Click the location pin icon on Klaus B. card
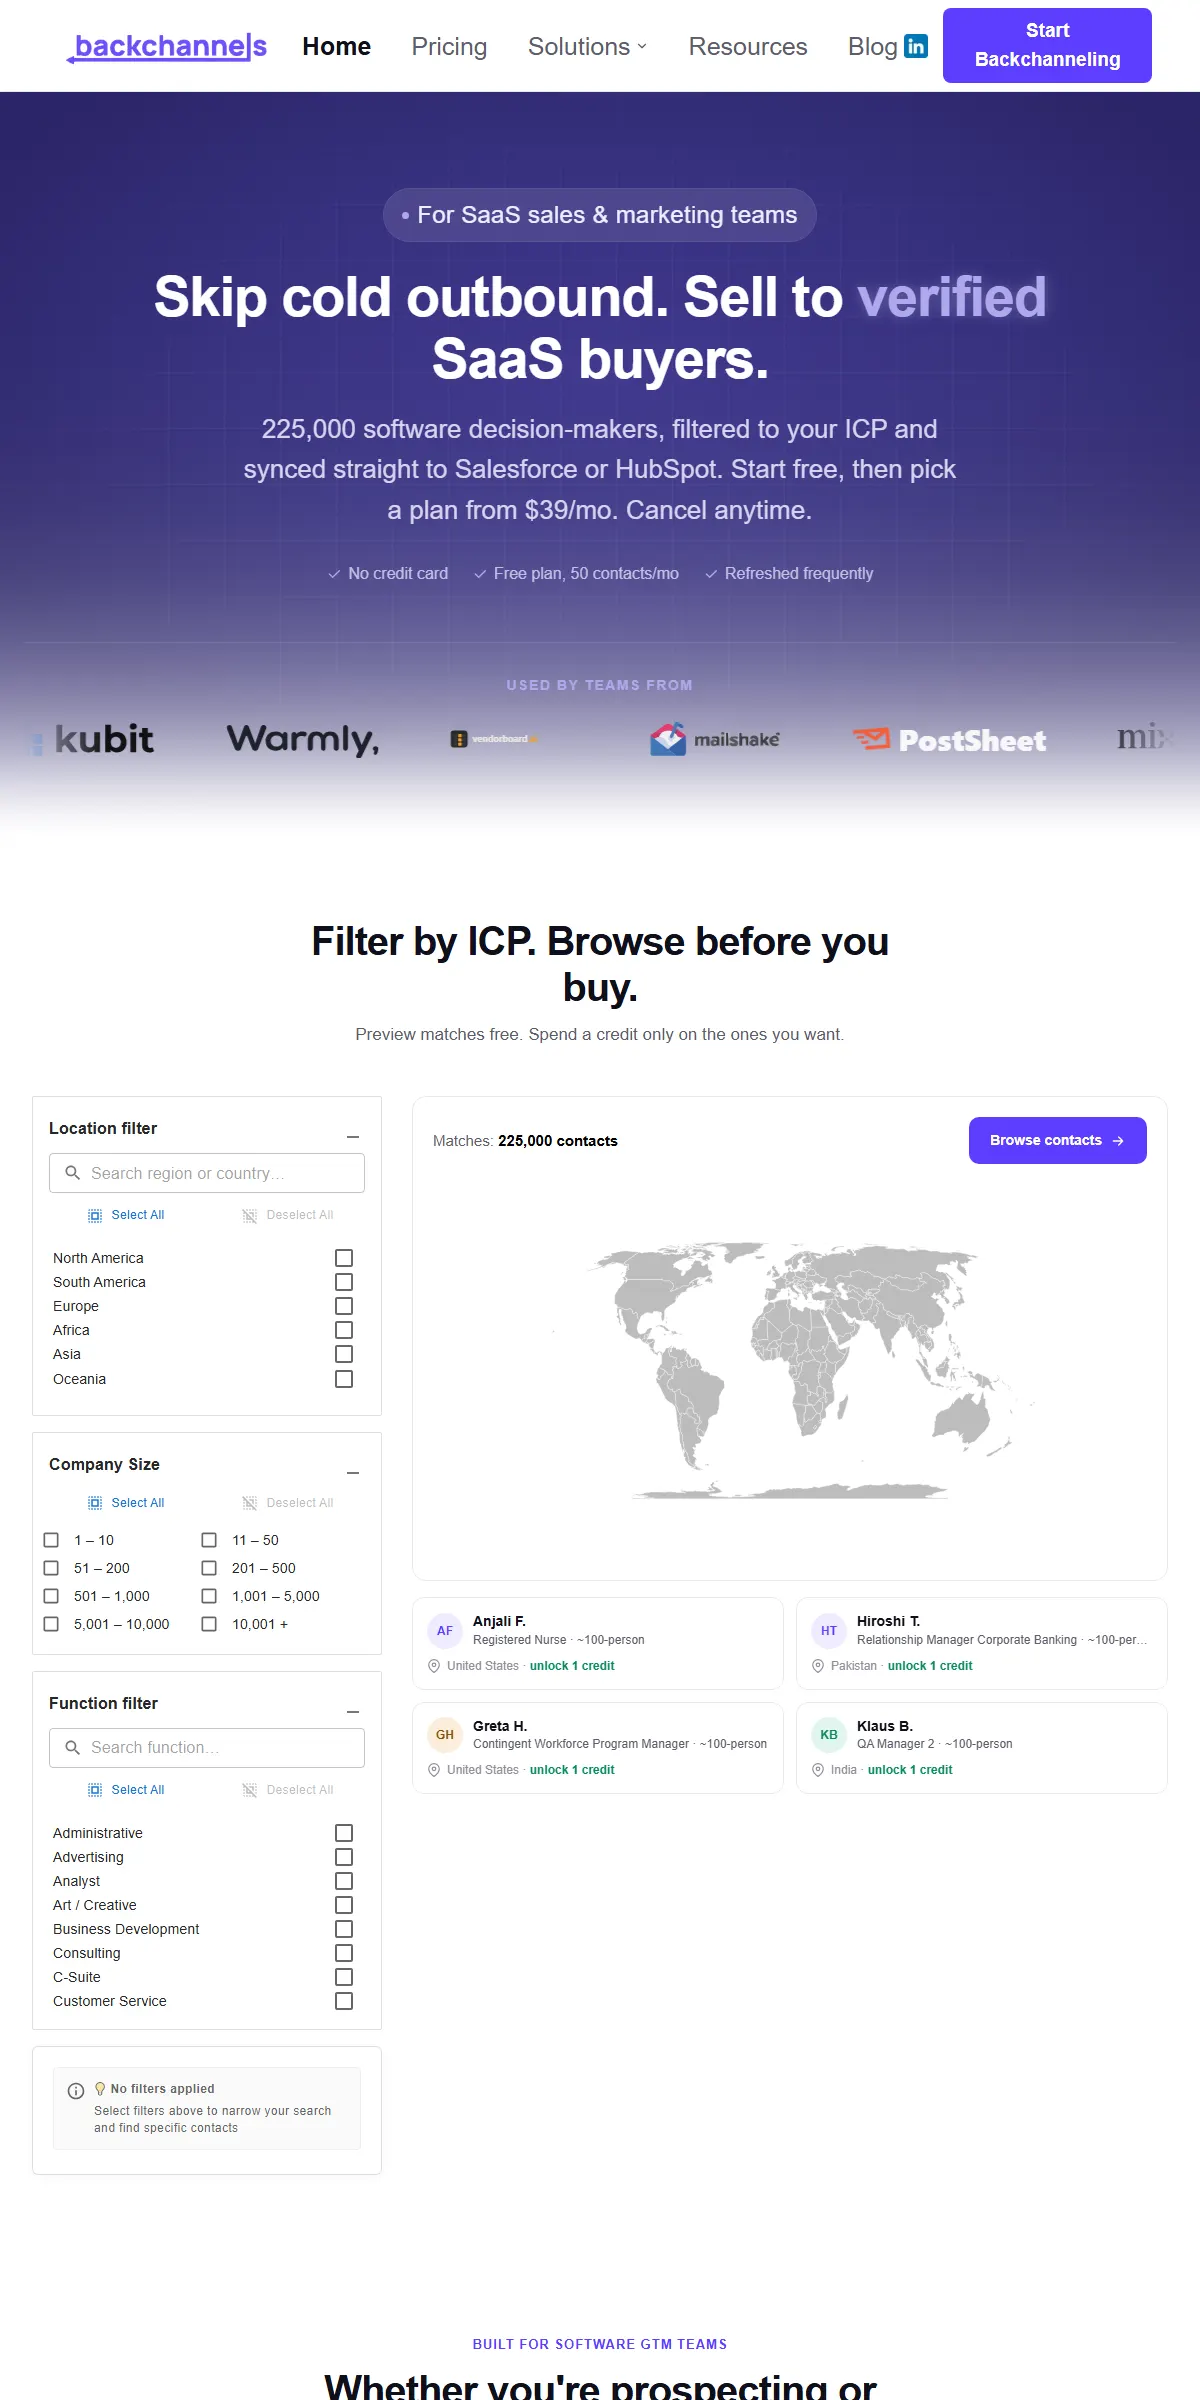This screenshot has height=2400, width=1200. pyautogui.click(x=818, y=1770)
